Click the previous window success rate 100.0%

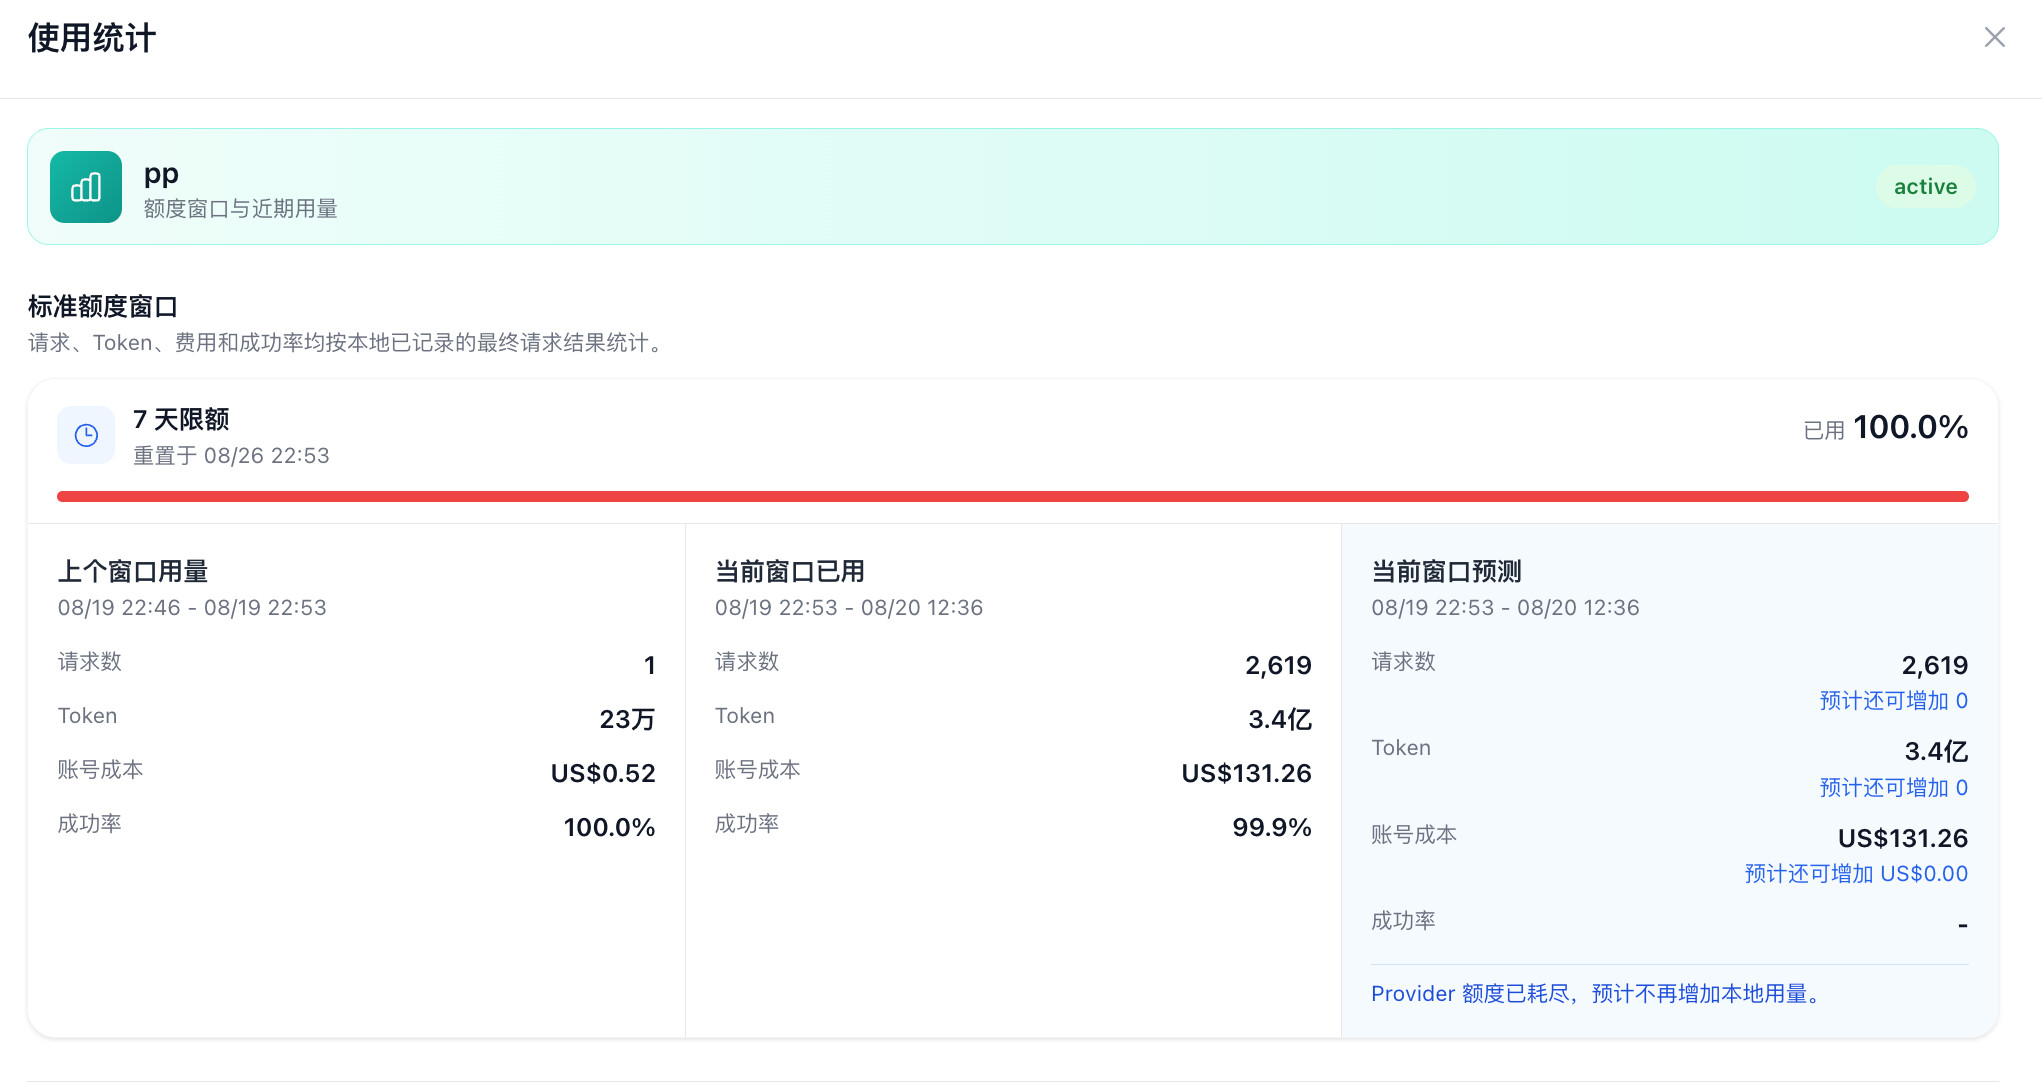(609, 827)
